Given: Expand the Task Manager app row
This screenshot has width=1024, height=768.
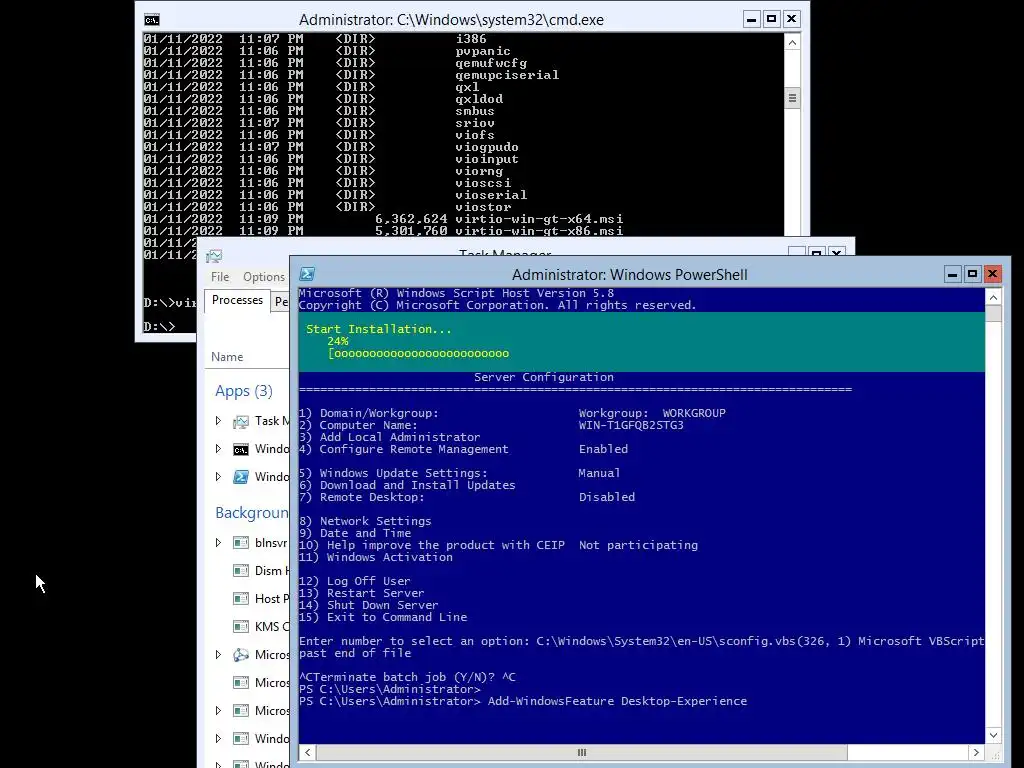Looking at the screenshot, I should (218, 421).
